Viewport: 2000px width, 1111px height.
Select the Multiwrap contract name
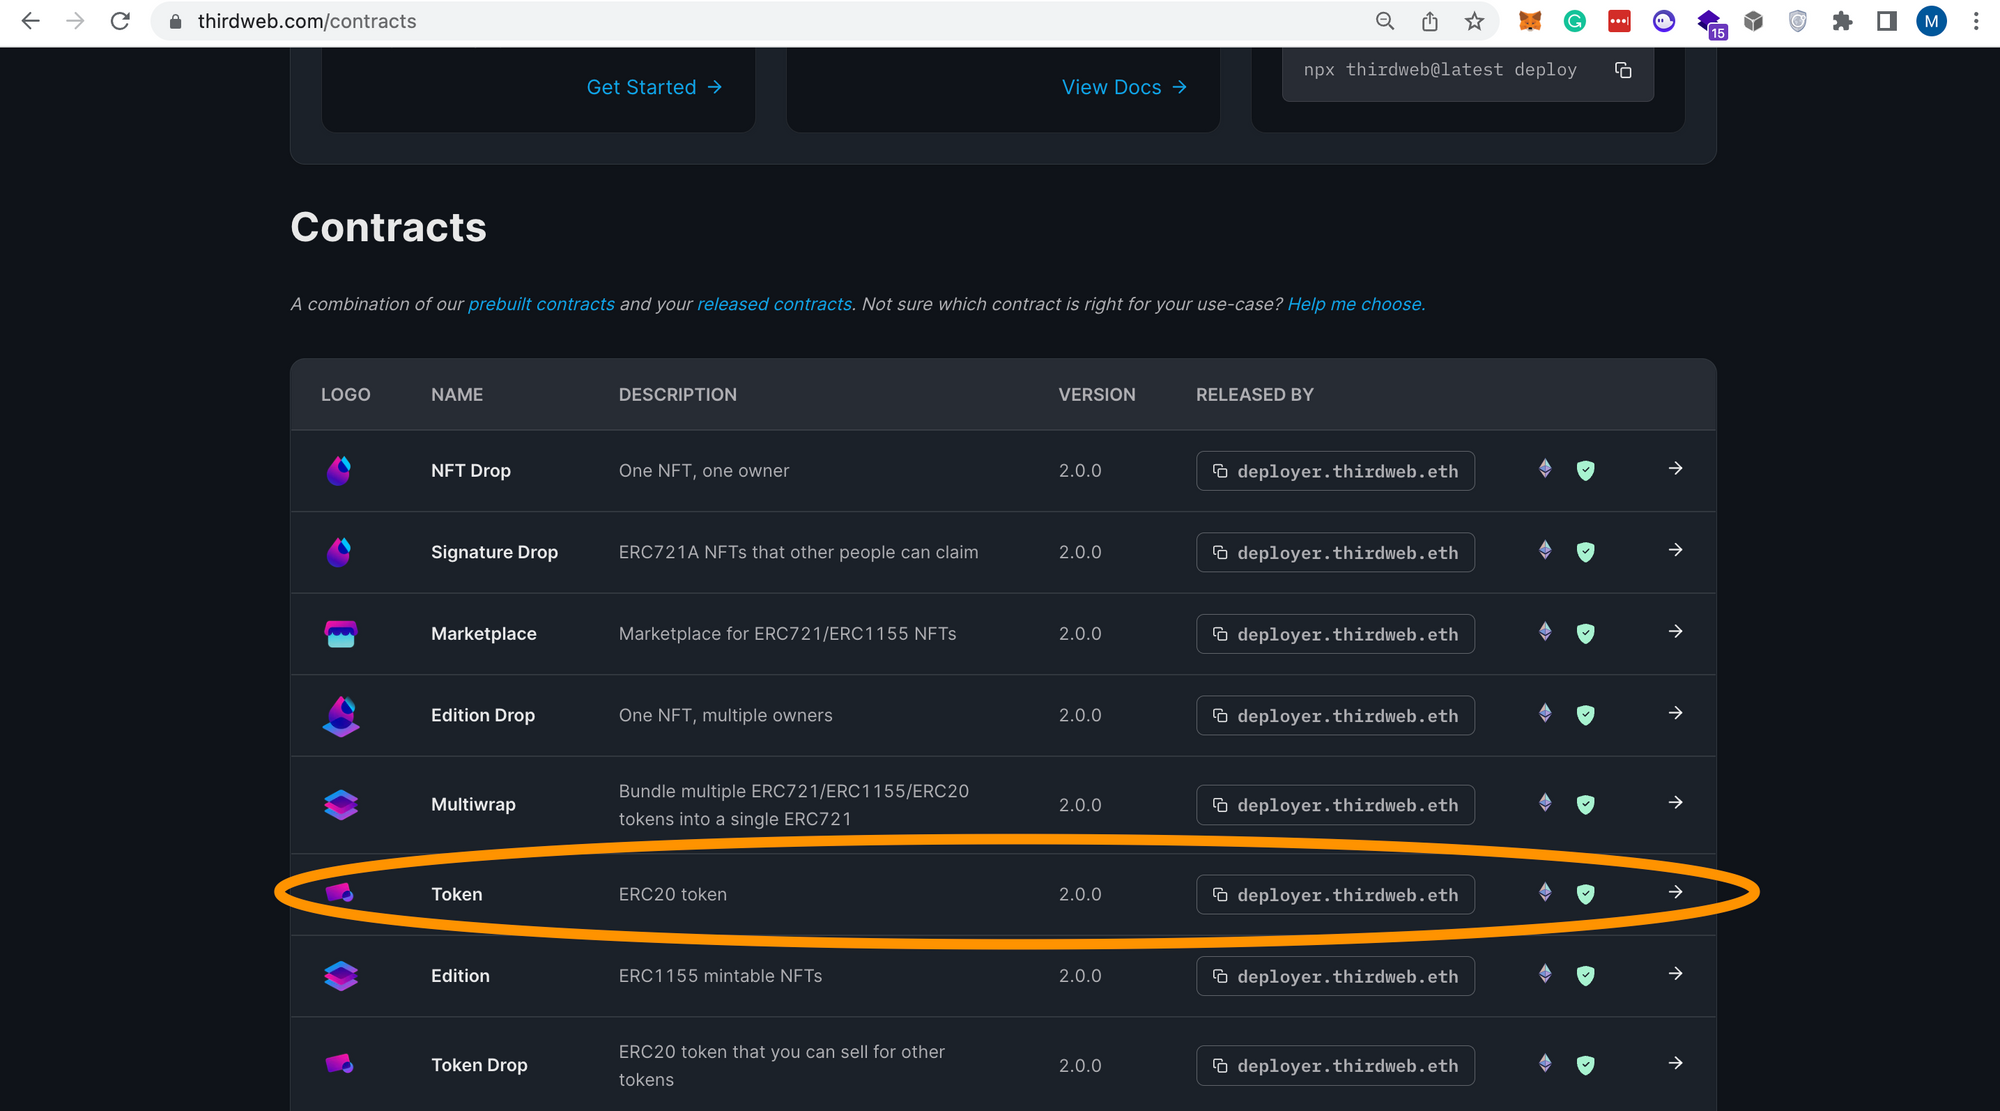tap(473, 804)
